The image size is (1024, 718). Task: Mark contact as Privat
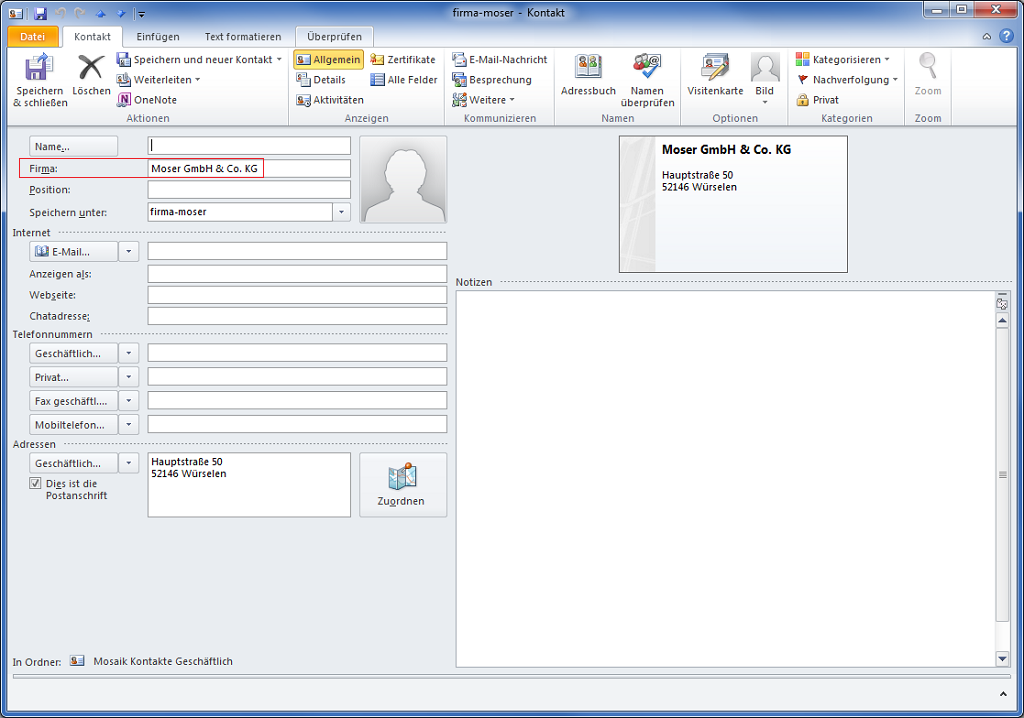coord(817,100)
